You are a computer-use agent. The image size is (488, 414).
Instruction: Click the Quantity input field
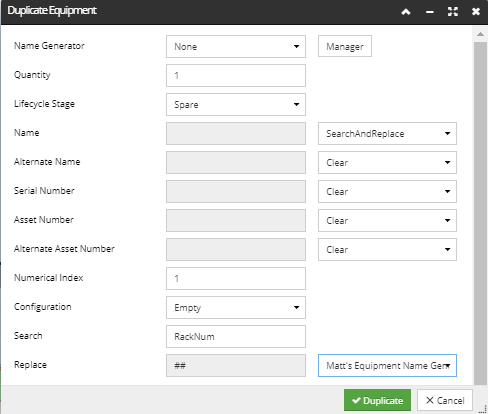[236, 76]
